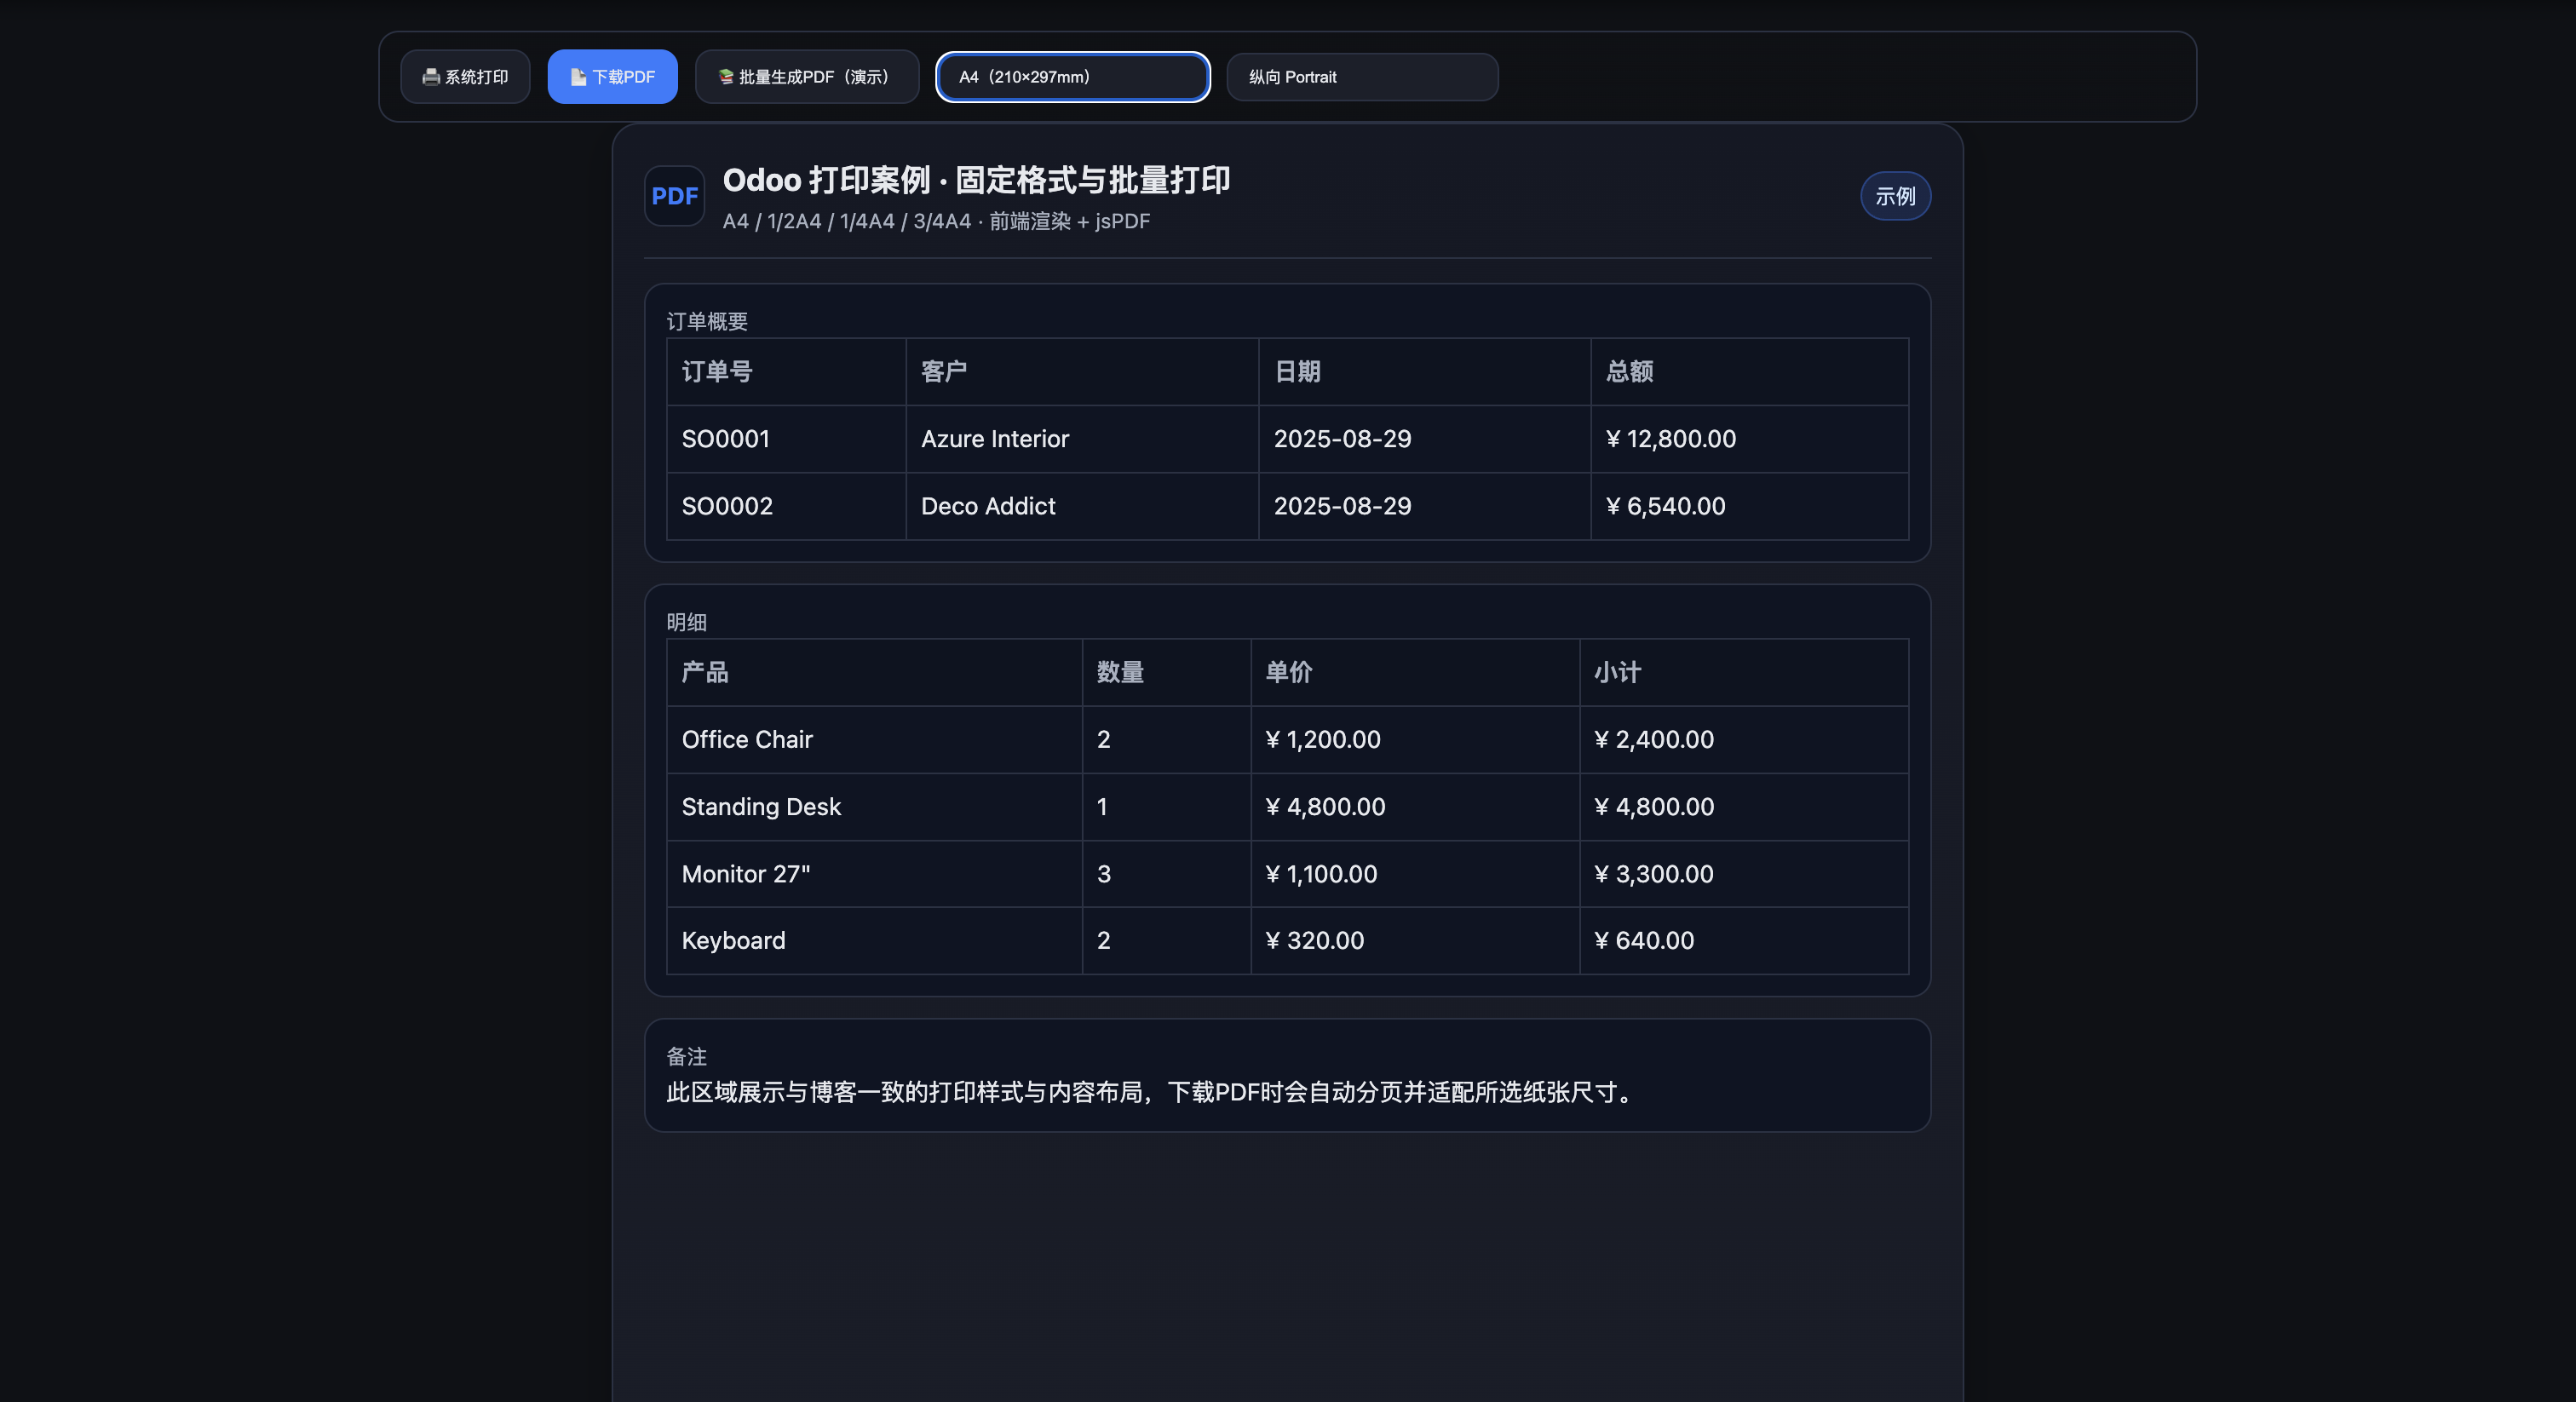Click the Monitor 27" product cell
The width and height of the screenshot is (2576, 1402).
point(746,874)
